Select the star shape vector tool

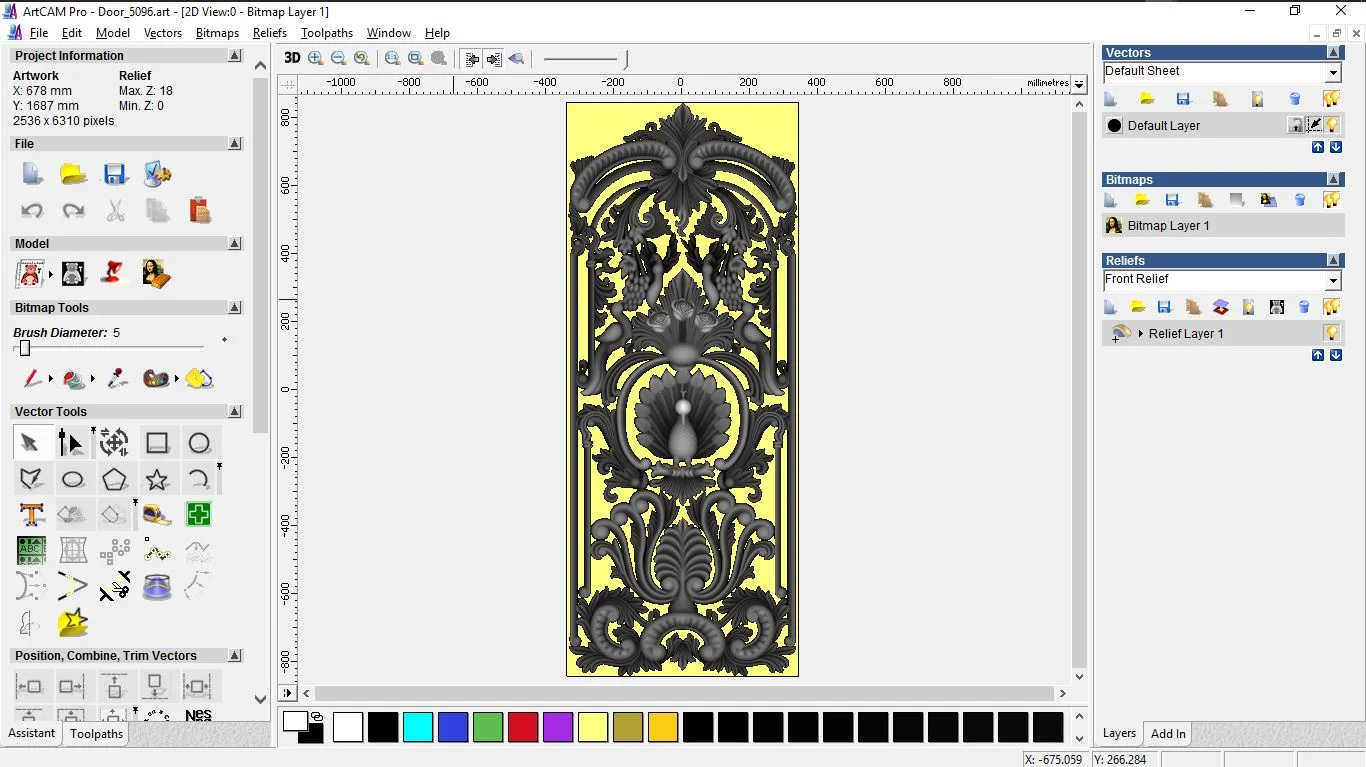[x=157, y=479]
